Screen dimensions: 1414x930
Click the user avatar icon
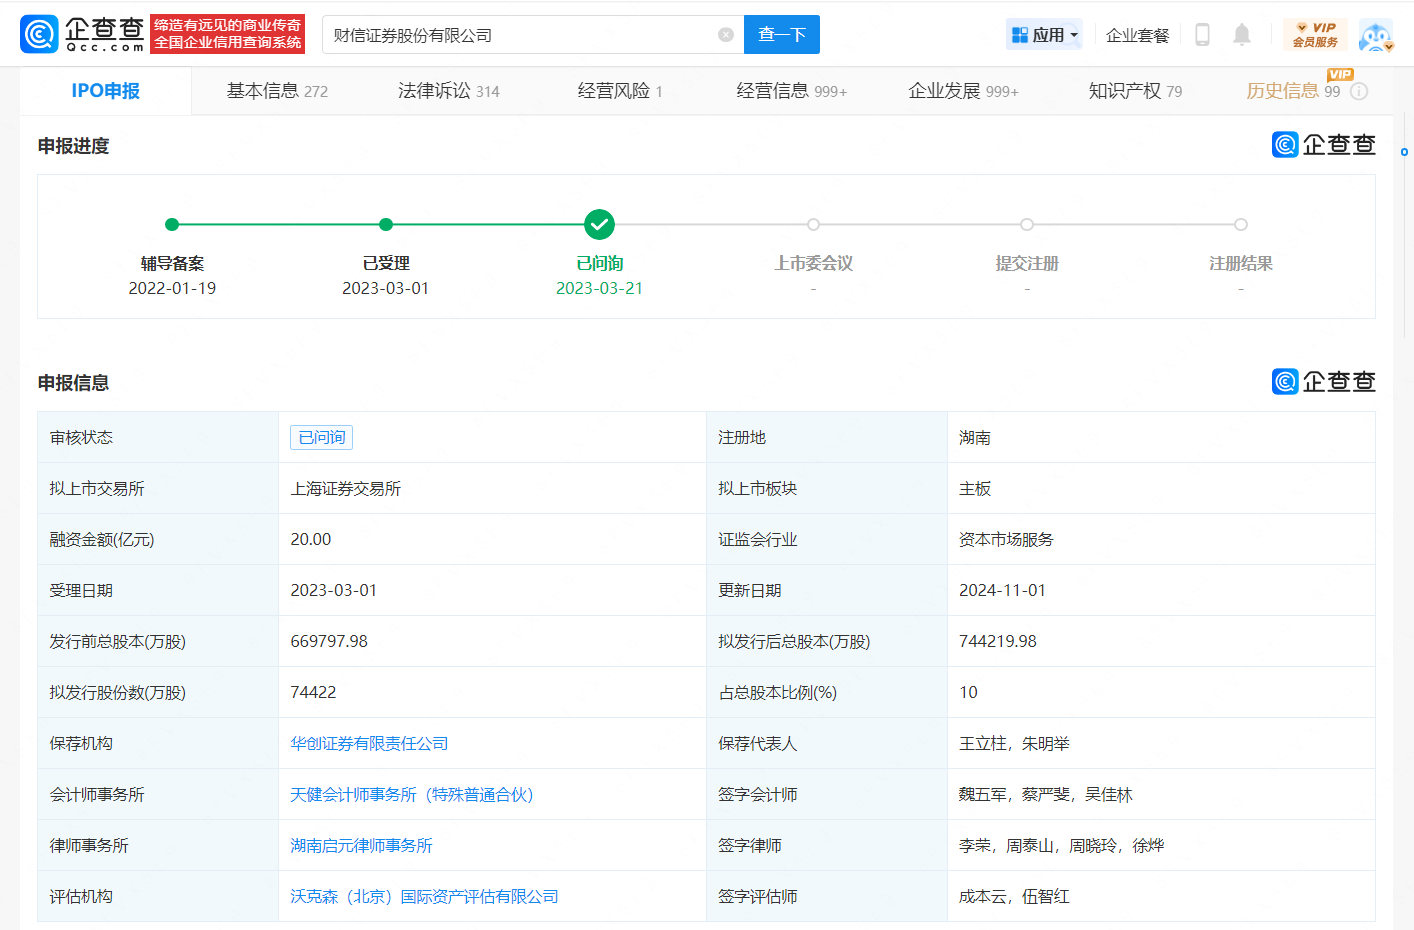1376,36
